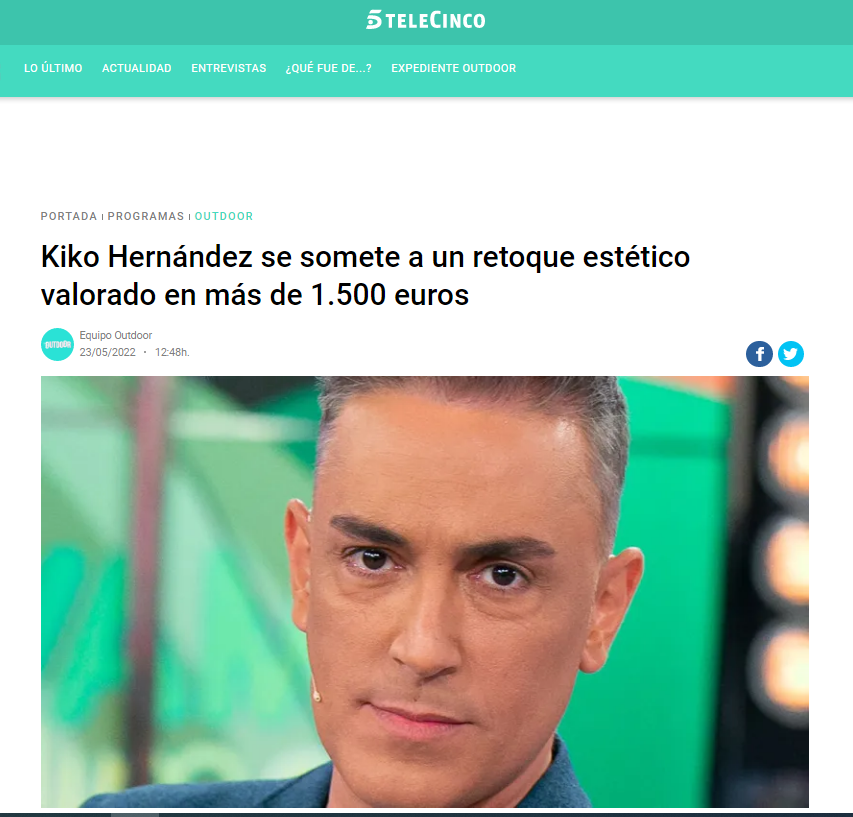Screen dimensions: 853x817
Task: Share the article on Facebook
Action: pos(759,354)
